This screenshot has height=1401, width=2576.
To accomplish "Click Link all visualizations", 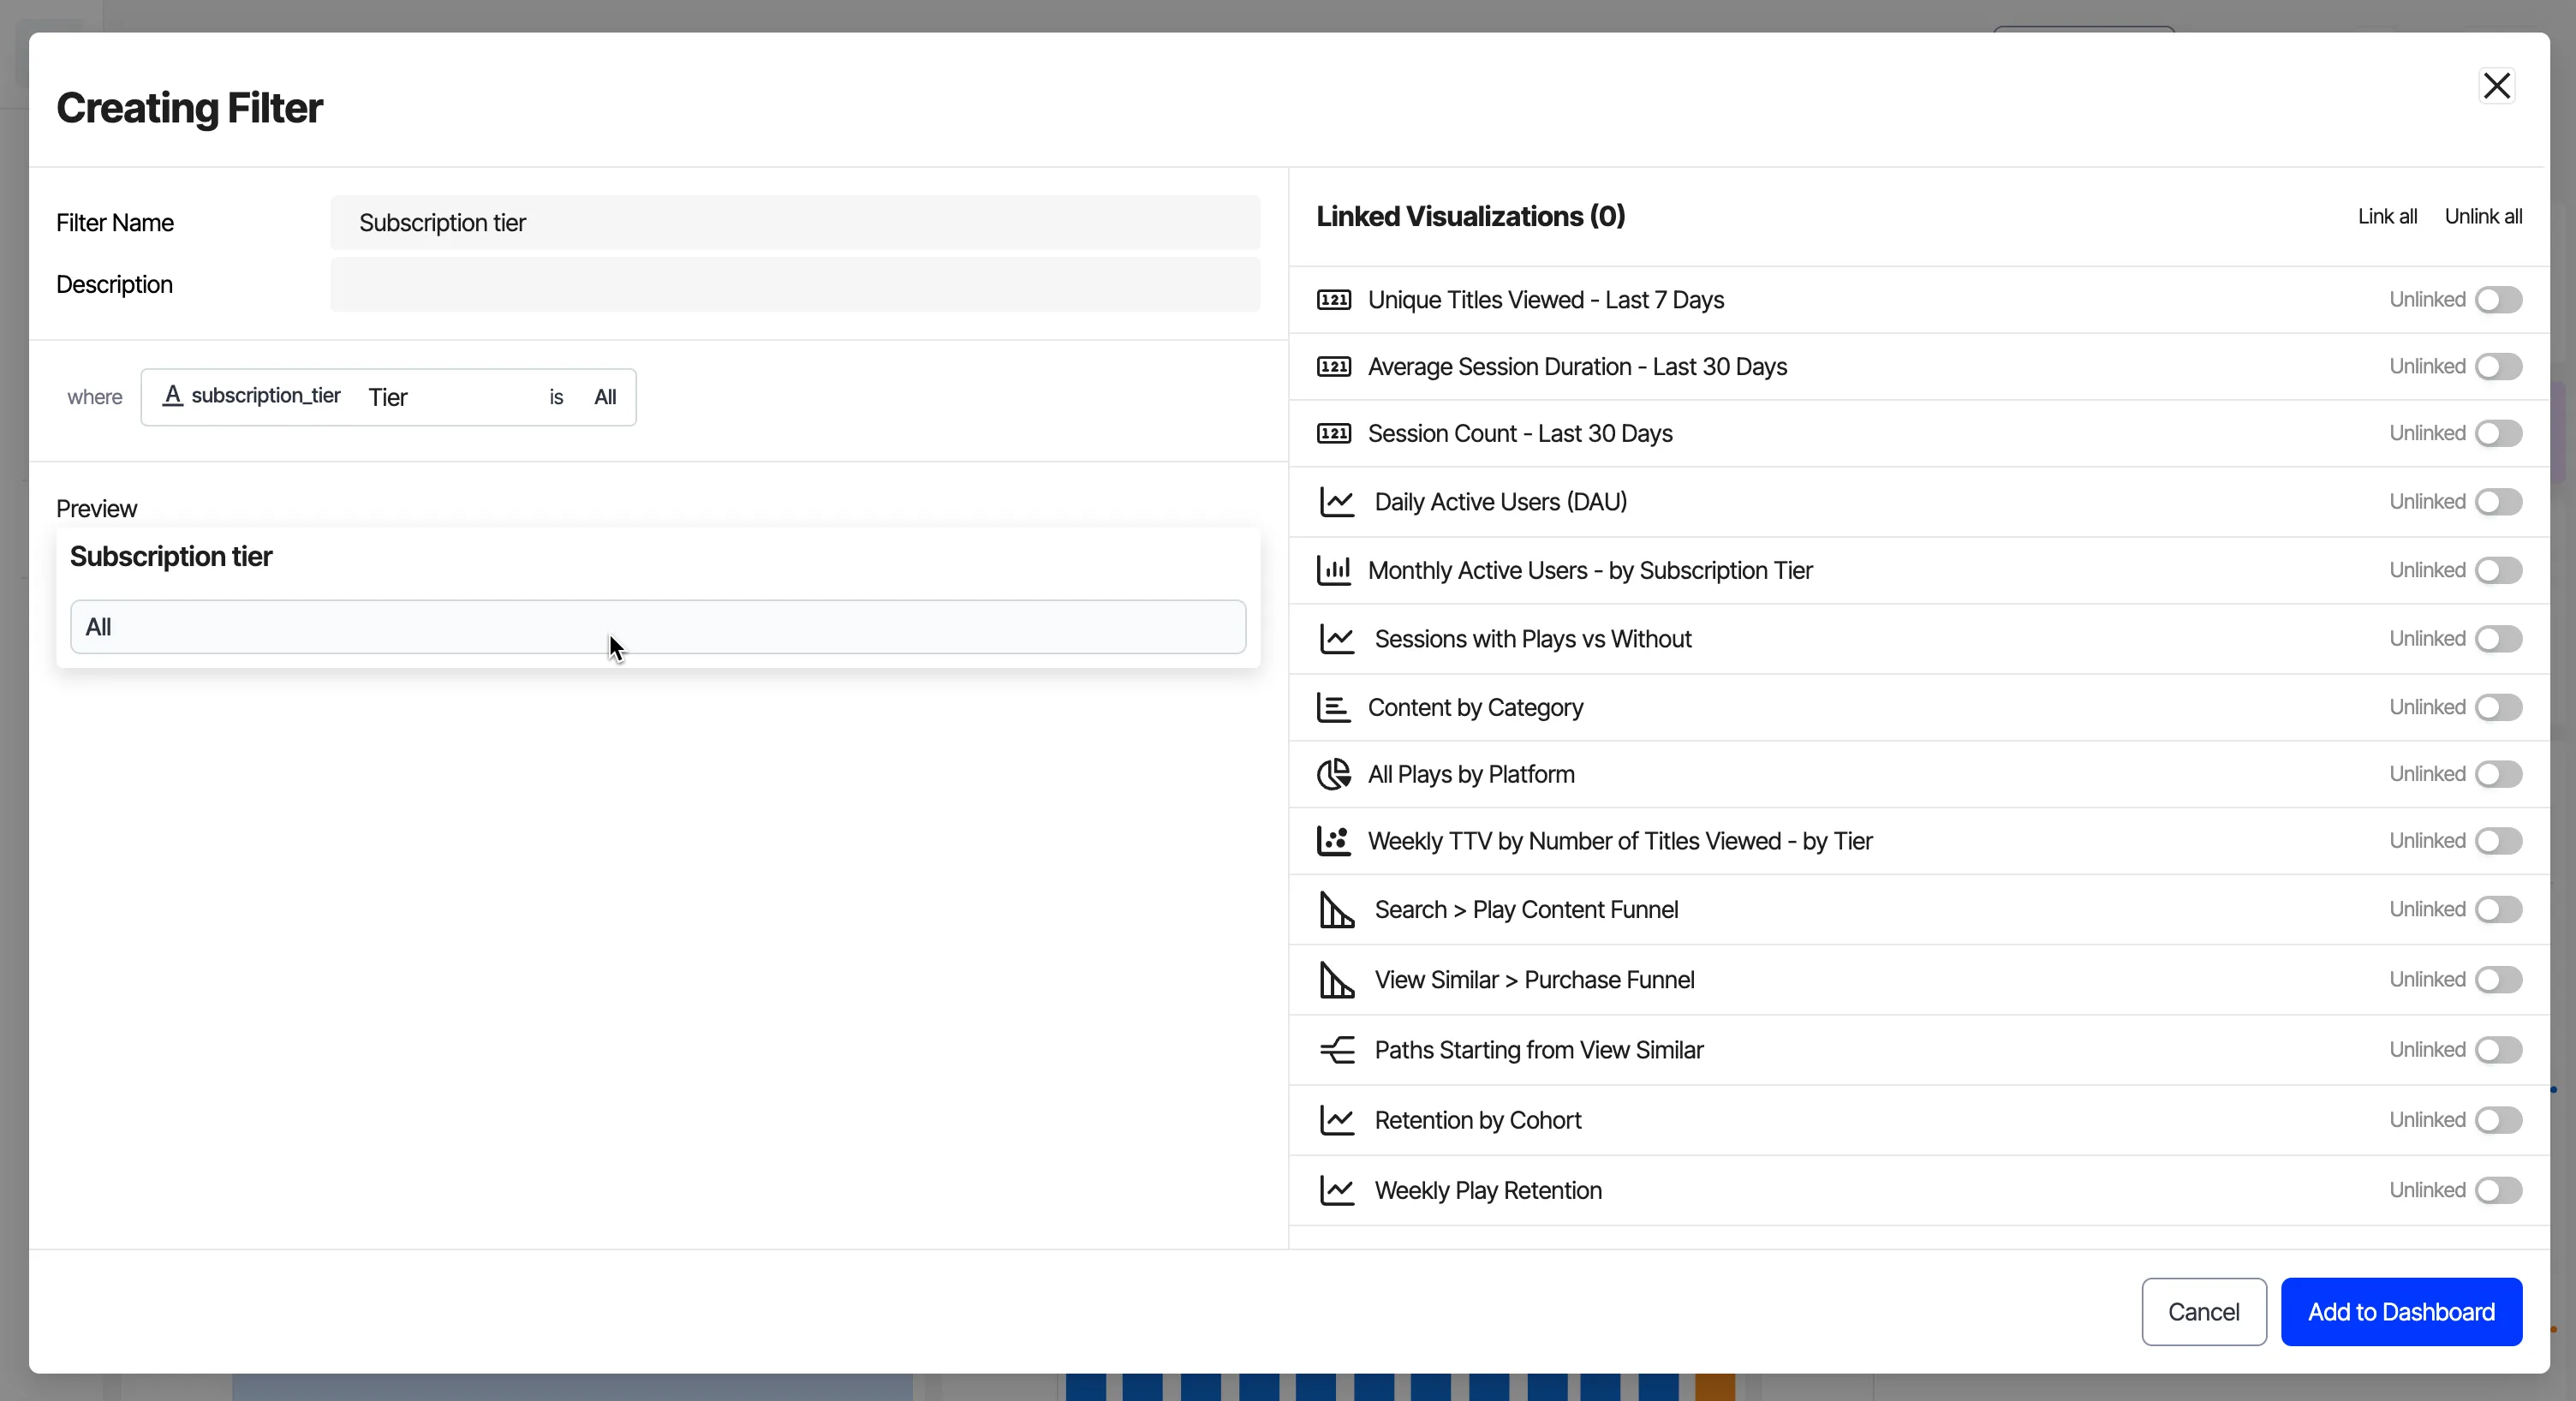I will 2387,217.
